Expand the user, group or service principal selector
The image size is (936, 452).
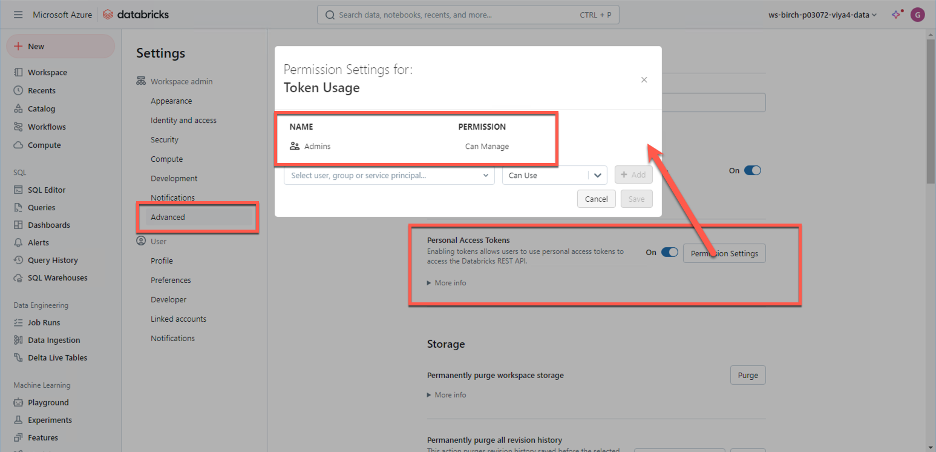389,175
